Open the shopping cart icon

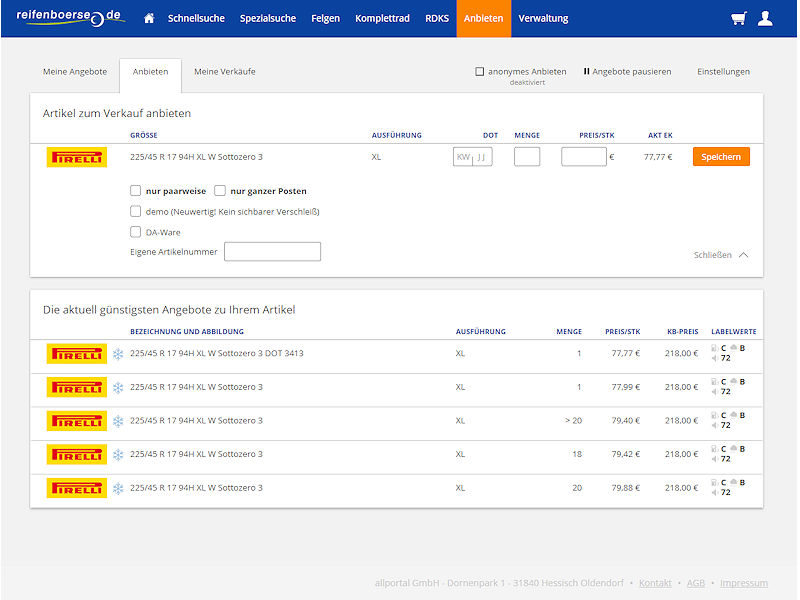coord(738,18)
